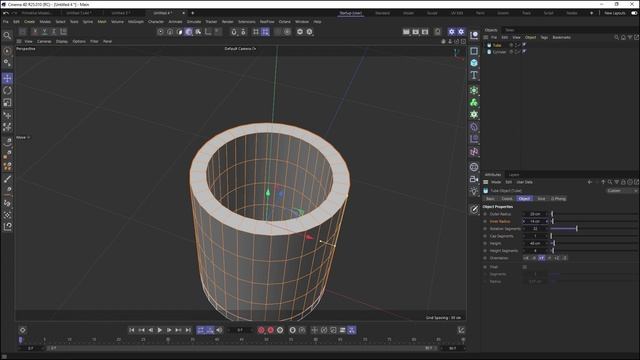Toggle Z axis lock icon
The height and width of the screenshot is (360, 640).
[x=54, y=32]
